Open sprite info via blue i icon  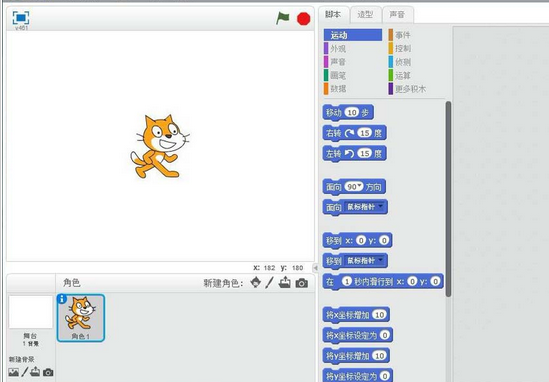[x=62, y=299]
